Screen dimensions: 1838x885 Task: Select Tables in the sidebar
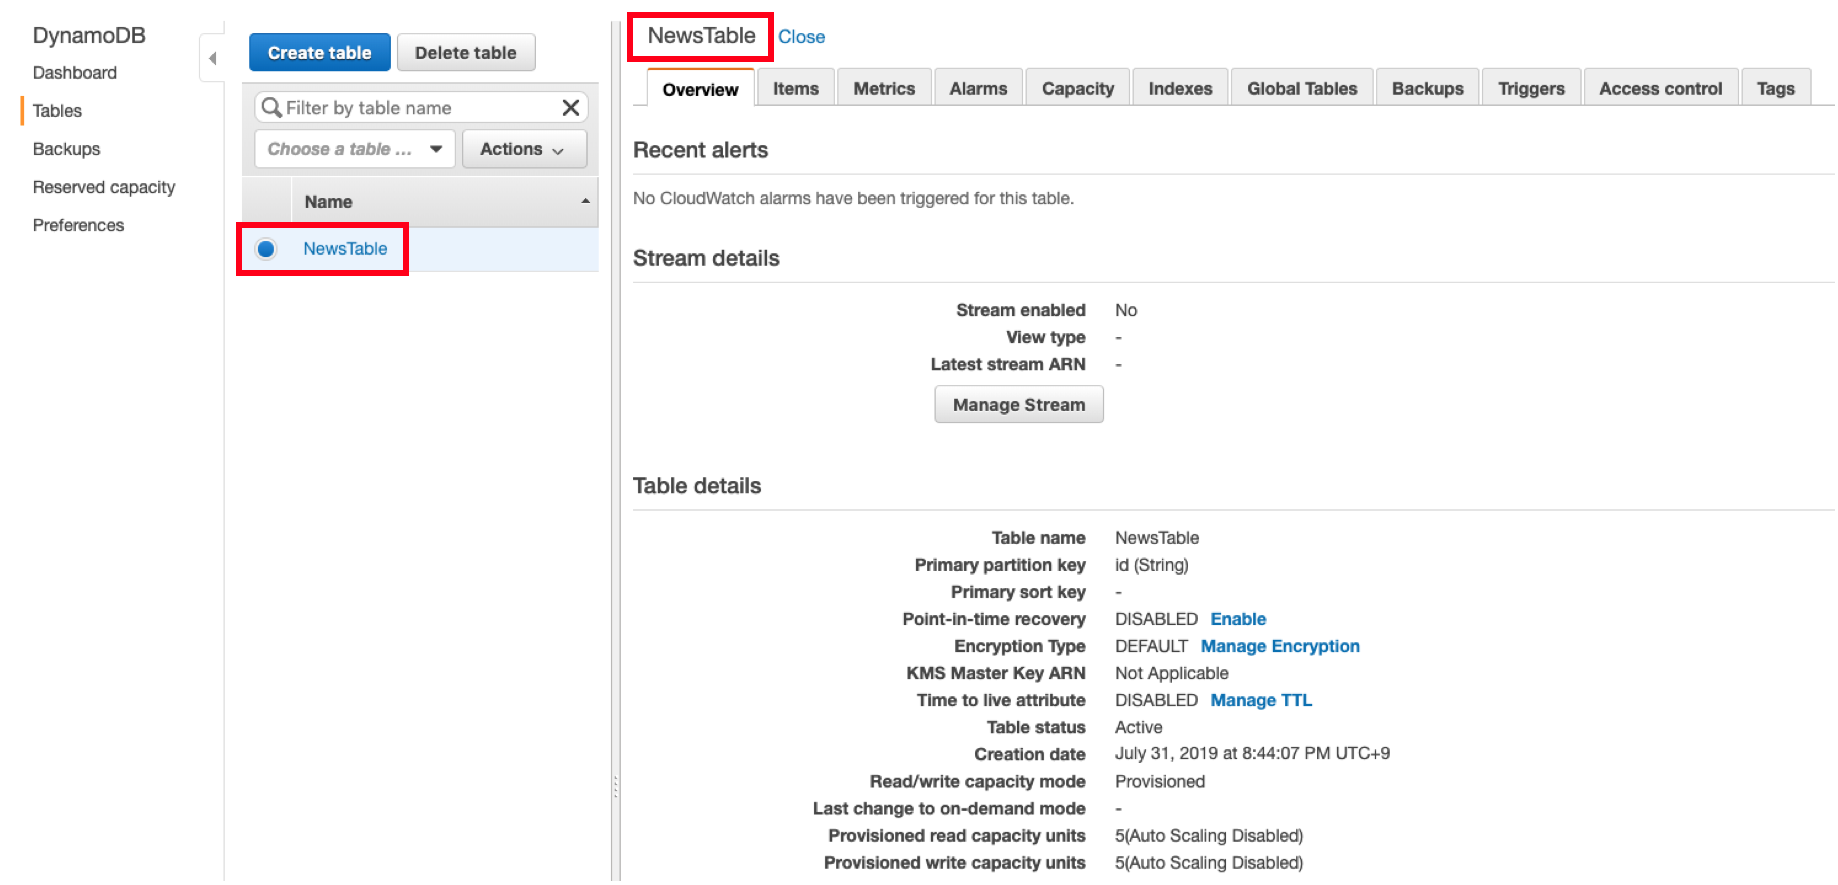pyautogui.click(x=57, y=111)
